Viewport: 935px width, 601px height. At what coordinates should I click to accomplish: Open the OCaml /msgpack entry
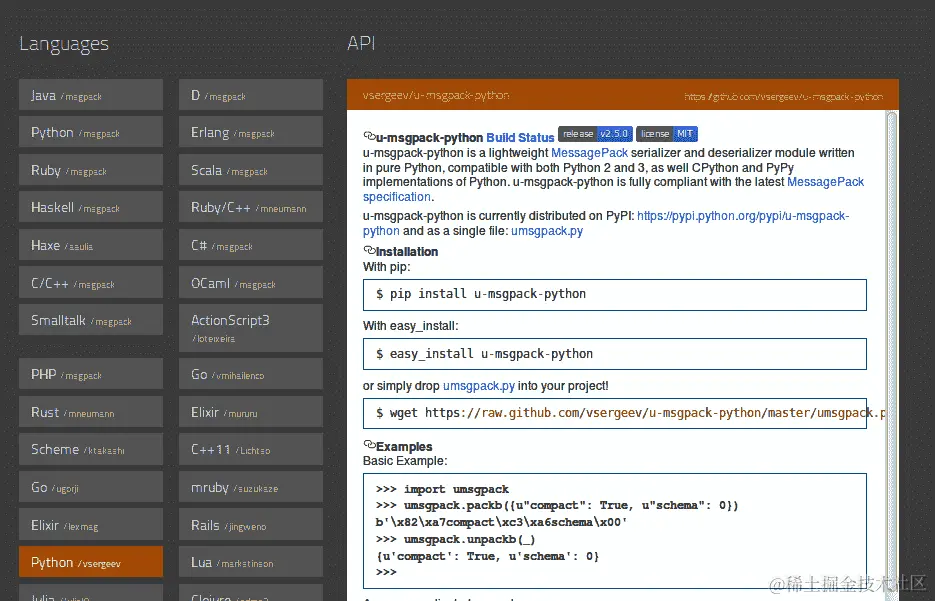click(251, 283)
